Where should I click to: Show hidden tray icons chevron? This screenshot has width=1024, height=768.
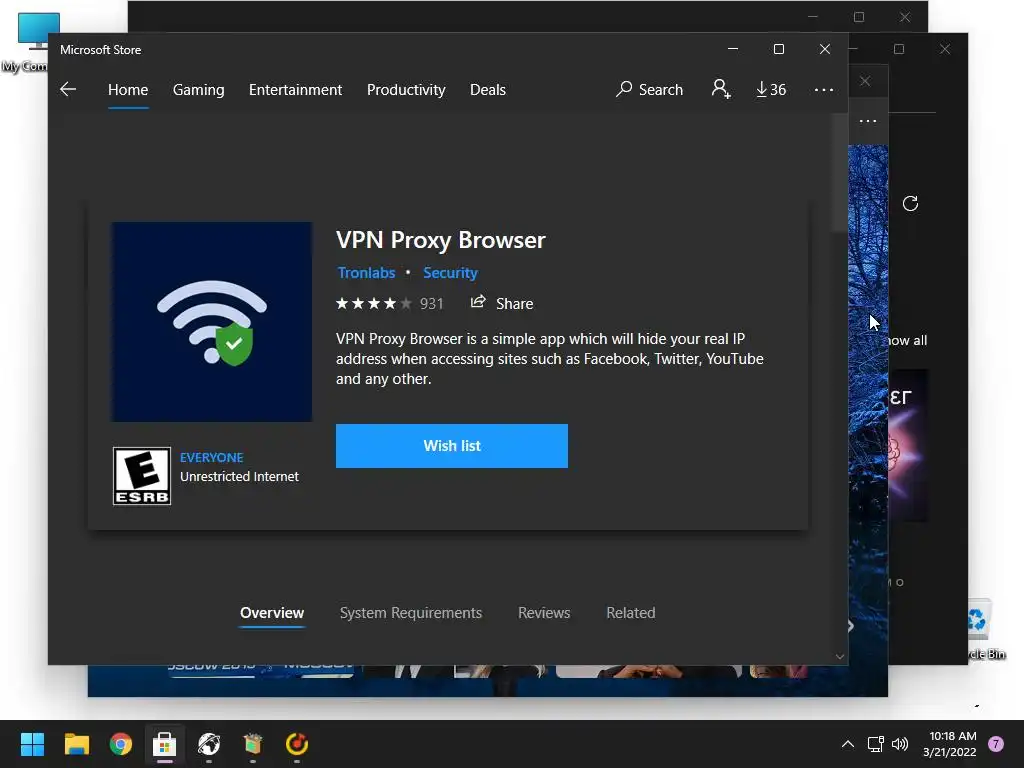pyautogui.click(x=848, y=744)
